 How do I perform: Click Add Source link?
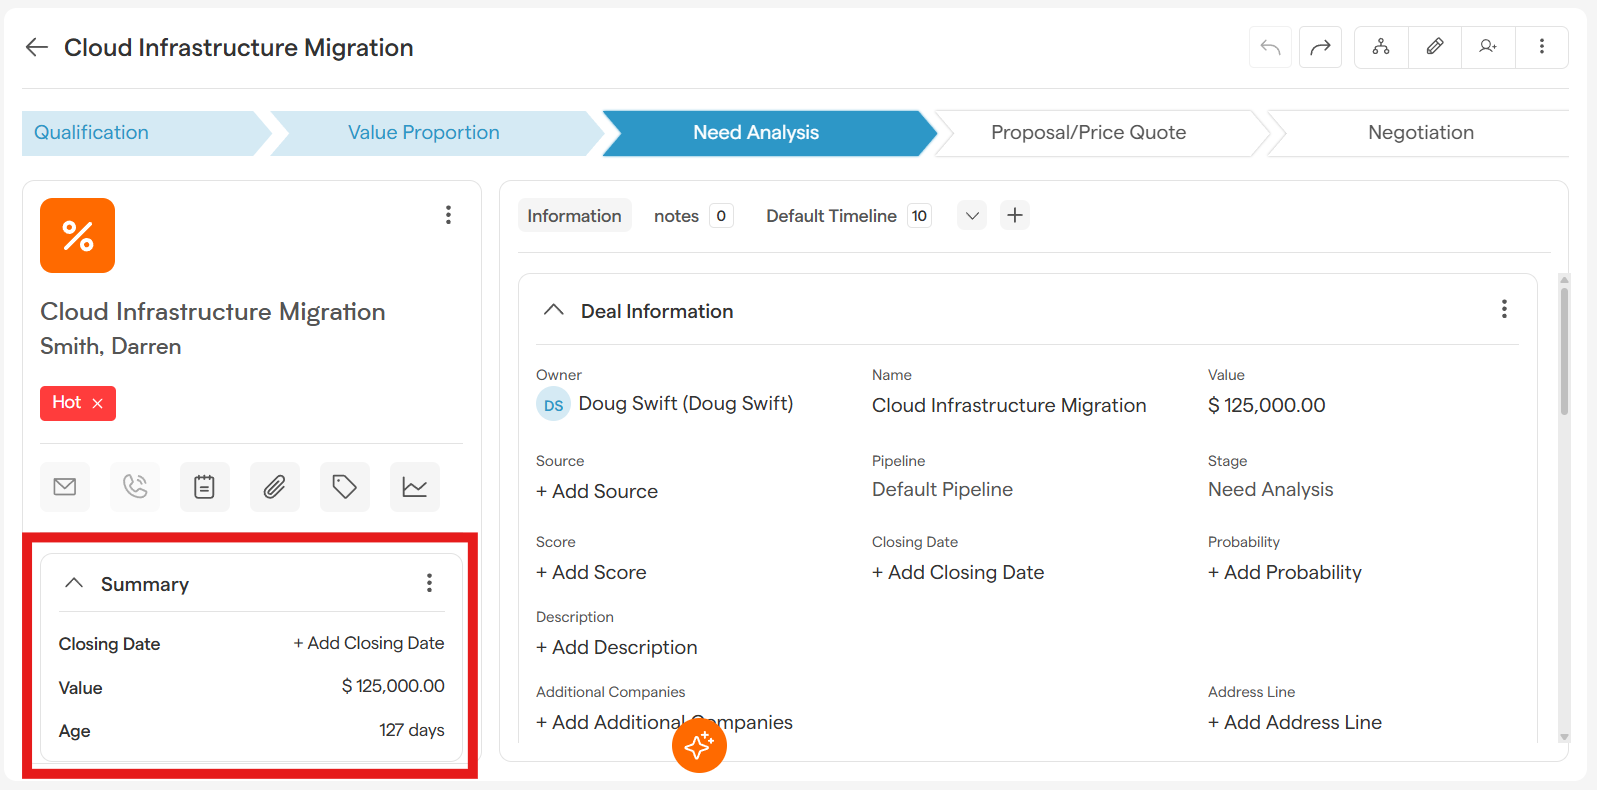coord(597,491)
